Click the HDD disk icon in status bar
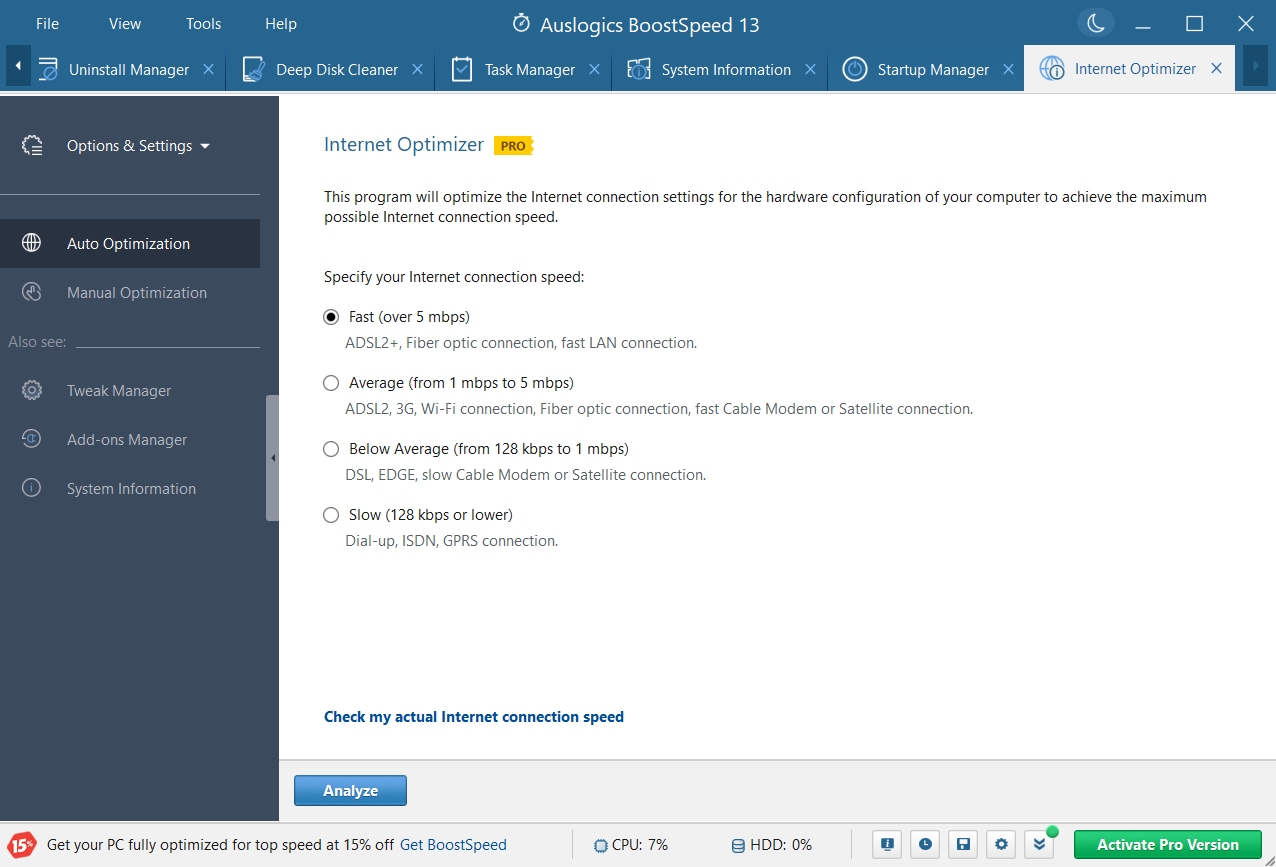 point(738,845)
